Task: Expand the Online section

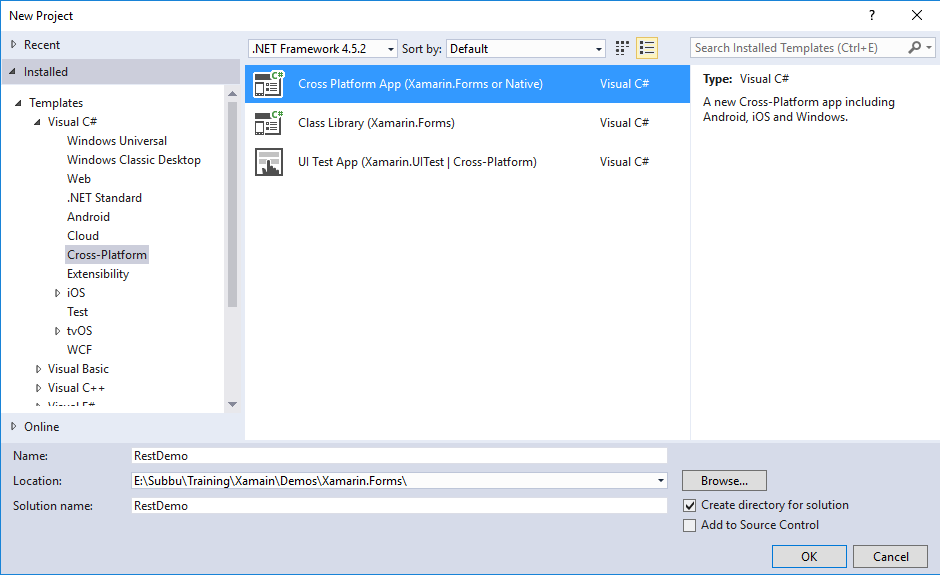Action: tap(13, 426)
